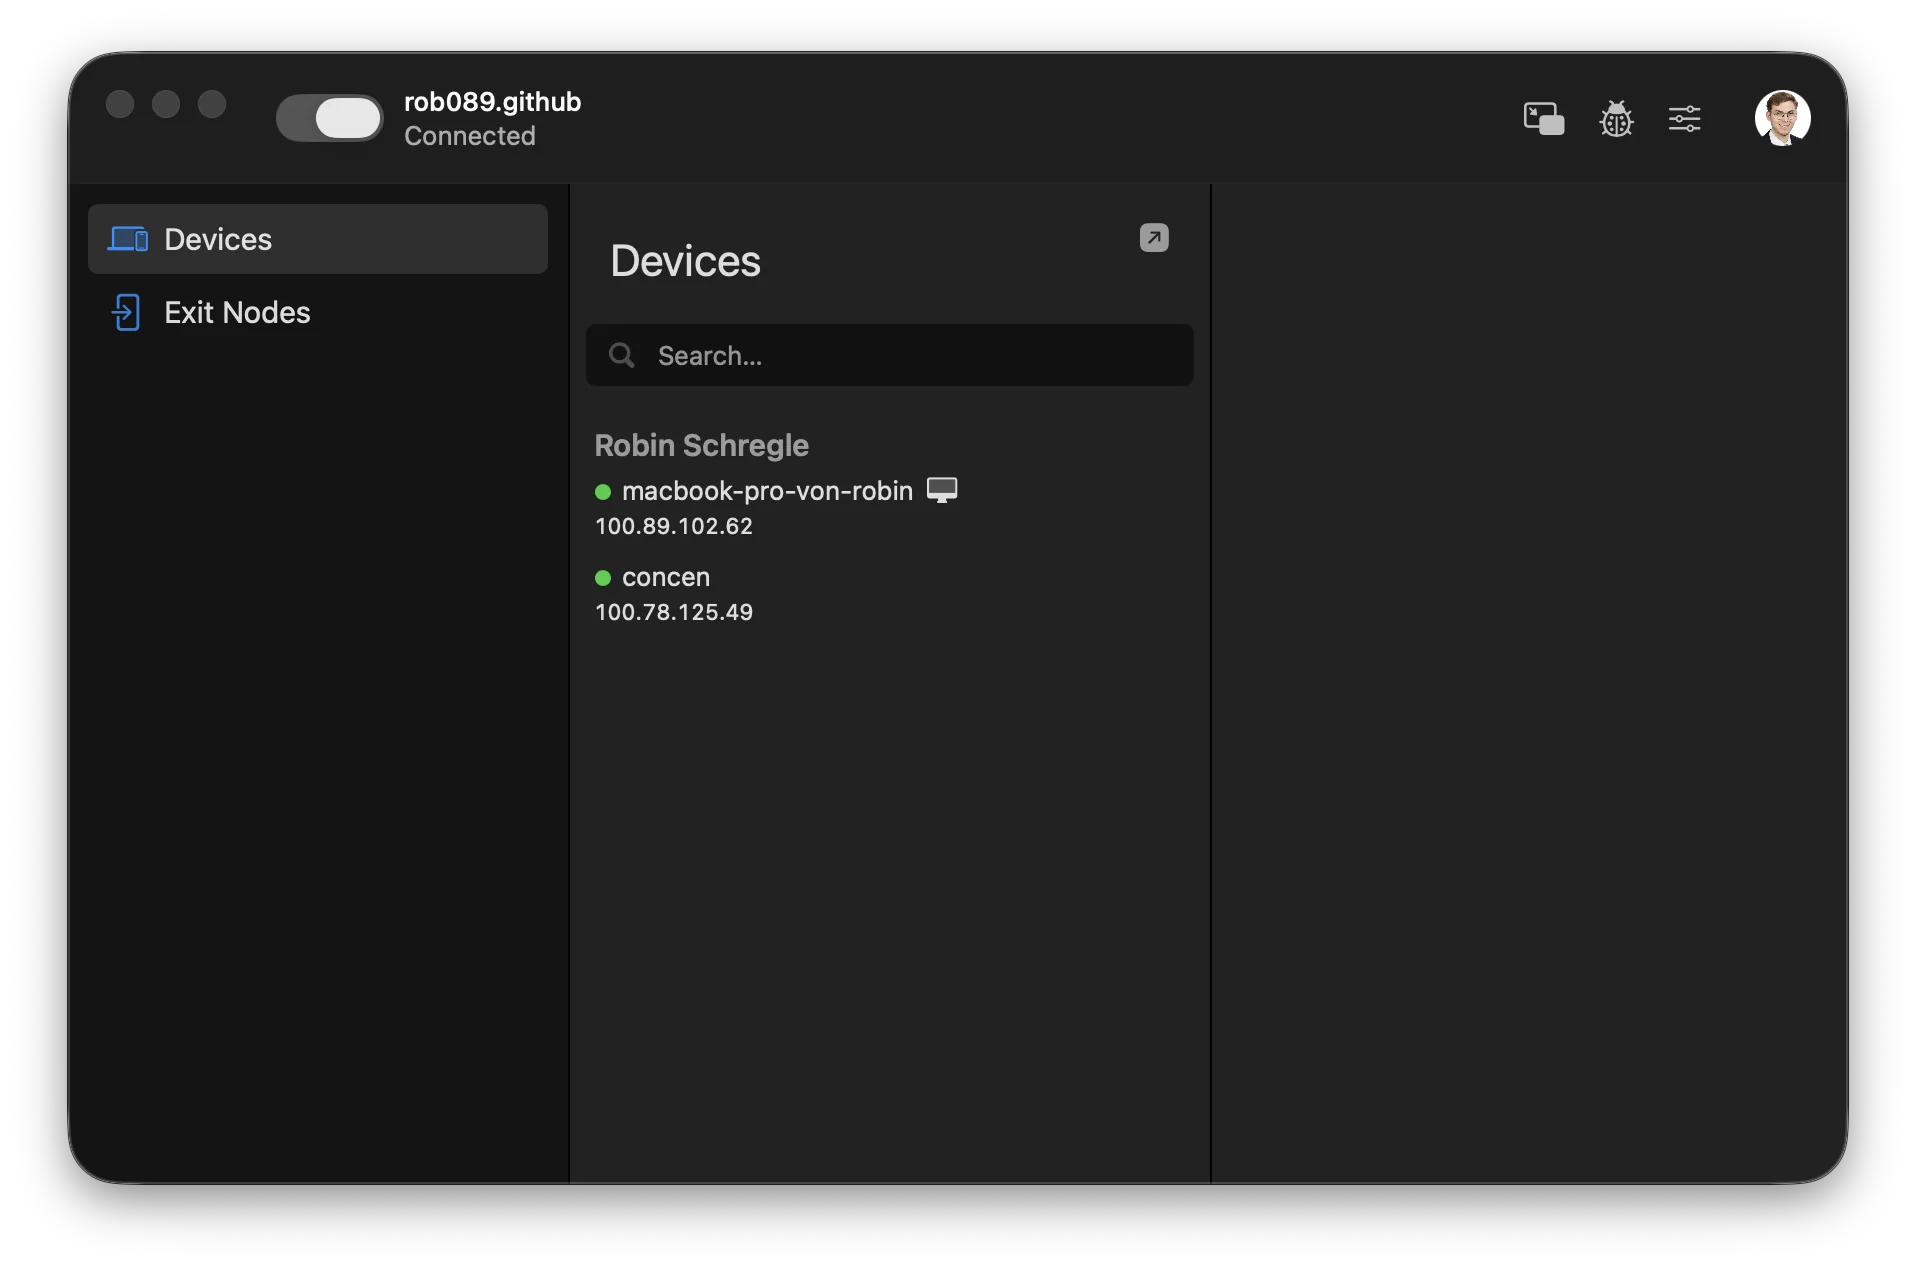The image size is (1916, 1268).
Task: Click the rob089.github account name
Action: pos(492,102)
